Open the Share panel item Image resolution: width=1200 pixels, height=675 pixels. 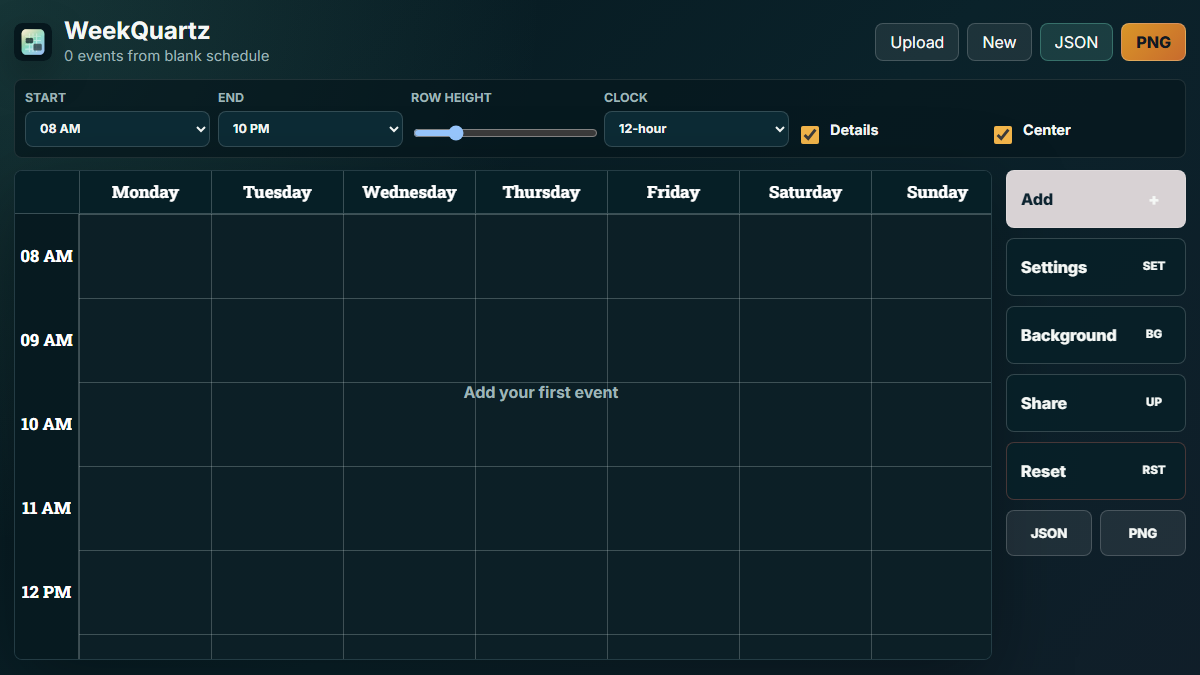tap(1096, 403)
